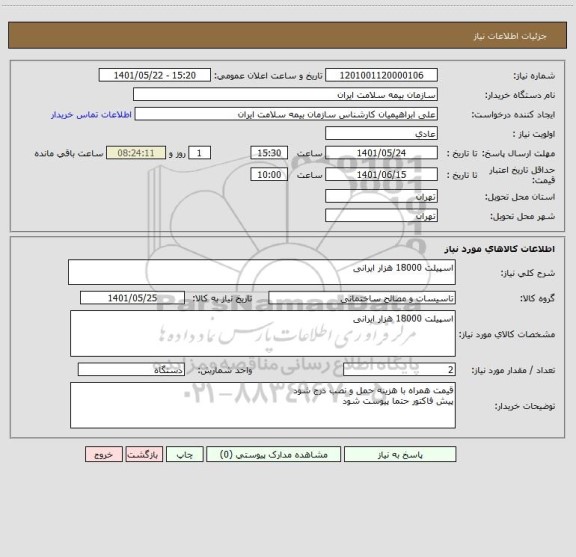Viewport: 576px width, 557px height.
Task: Click header title 'جزئیات اطلاعات نیاز'
Action: 510,36
